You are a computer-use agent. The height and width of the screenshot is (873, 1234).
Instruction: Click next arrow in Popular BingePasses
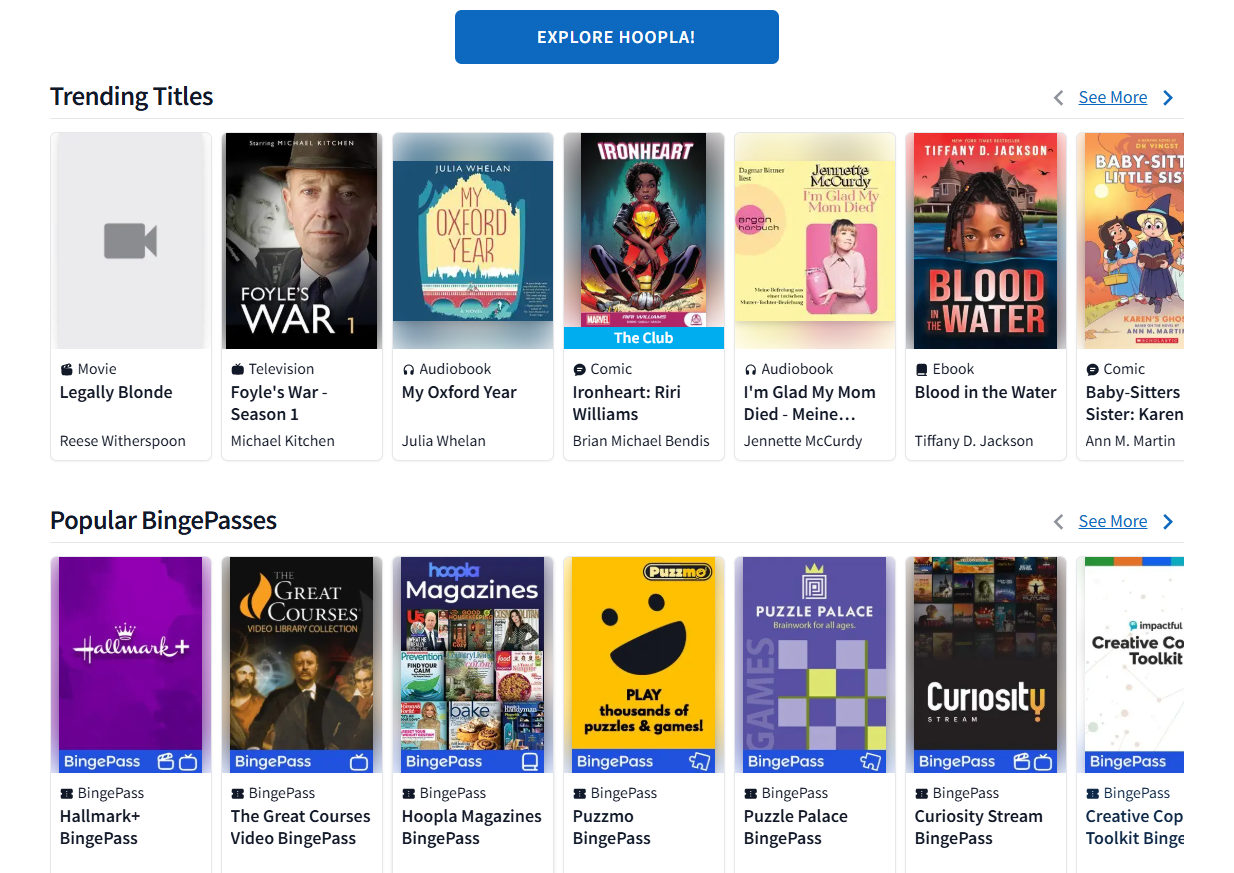tap(1168, 521)
